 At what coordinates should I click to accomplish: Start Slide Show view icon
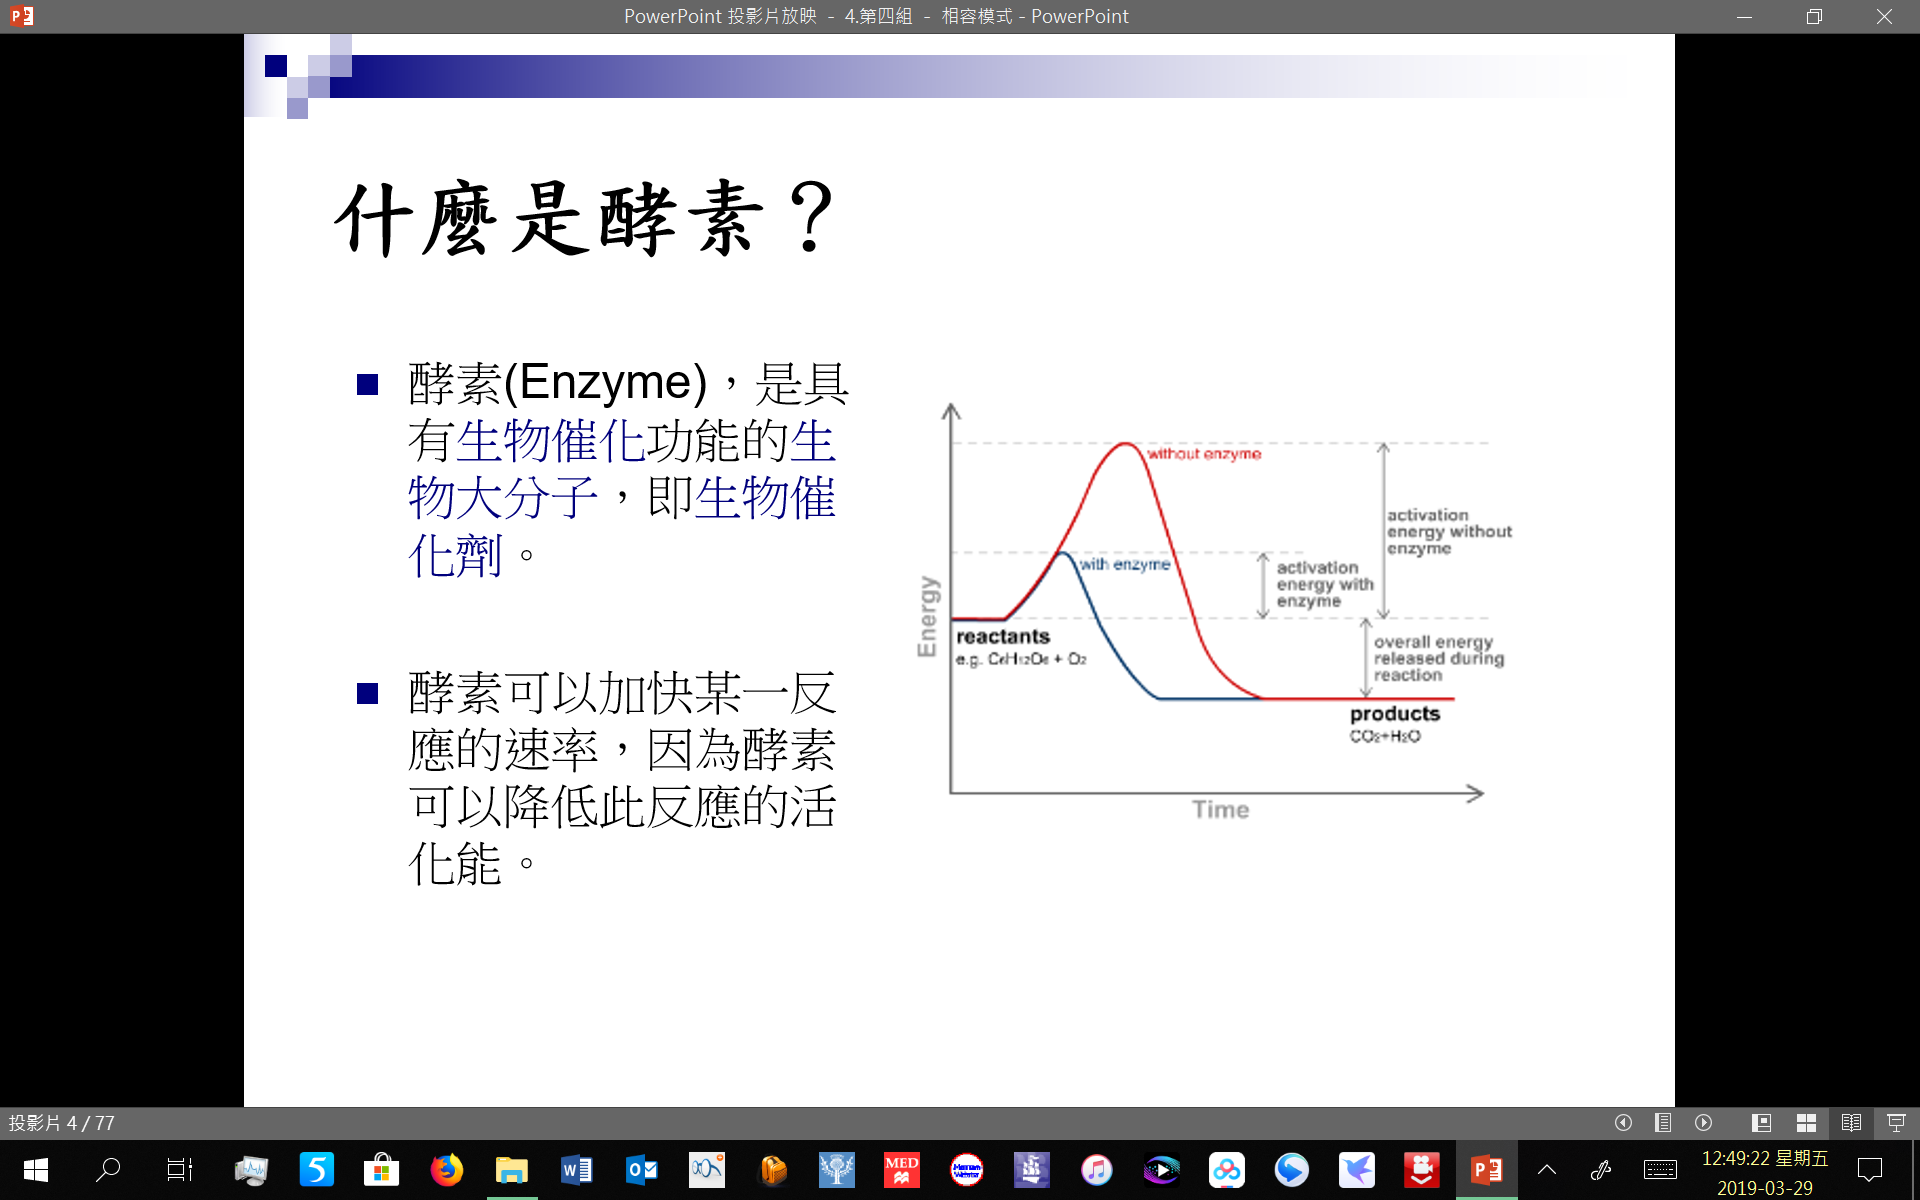(x=1896, y=1123)
